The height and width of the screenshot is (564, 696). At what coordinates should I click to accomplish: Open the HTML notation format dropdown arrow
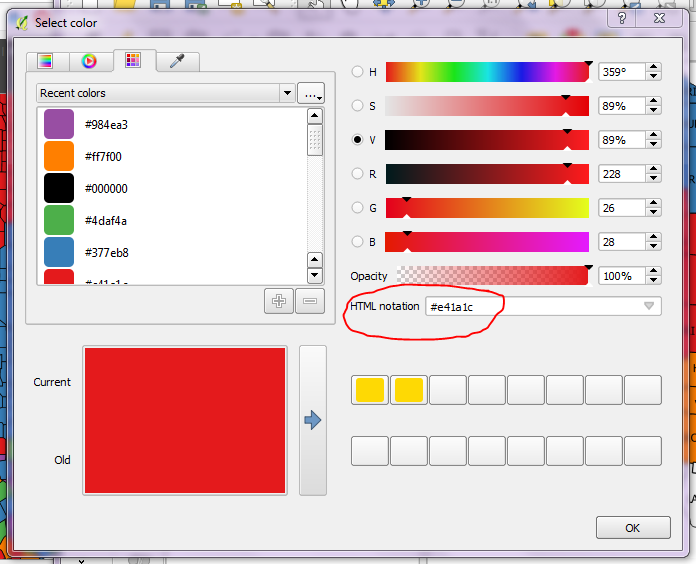click(x=649, y=306)
